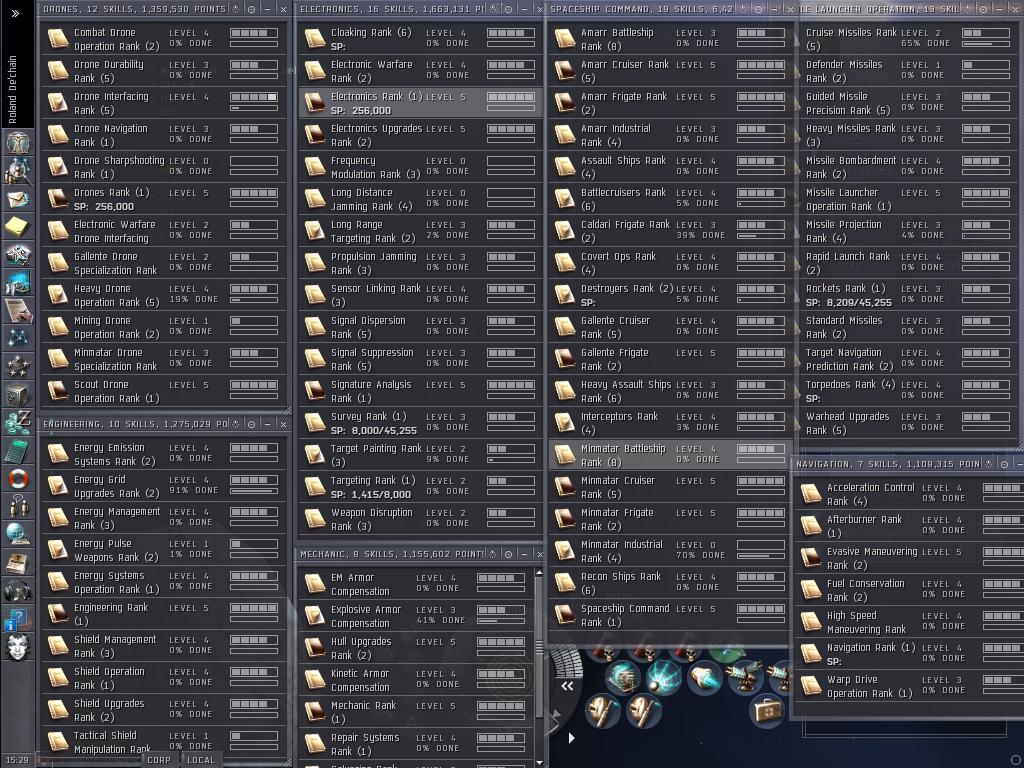Select the Electronics Rank (1) skill row
Image resolution: width=1024 pixels, height=768 pixels.
[420, 103]
